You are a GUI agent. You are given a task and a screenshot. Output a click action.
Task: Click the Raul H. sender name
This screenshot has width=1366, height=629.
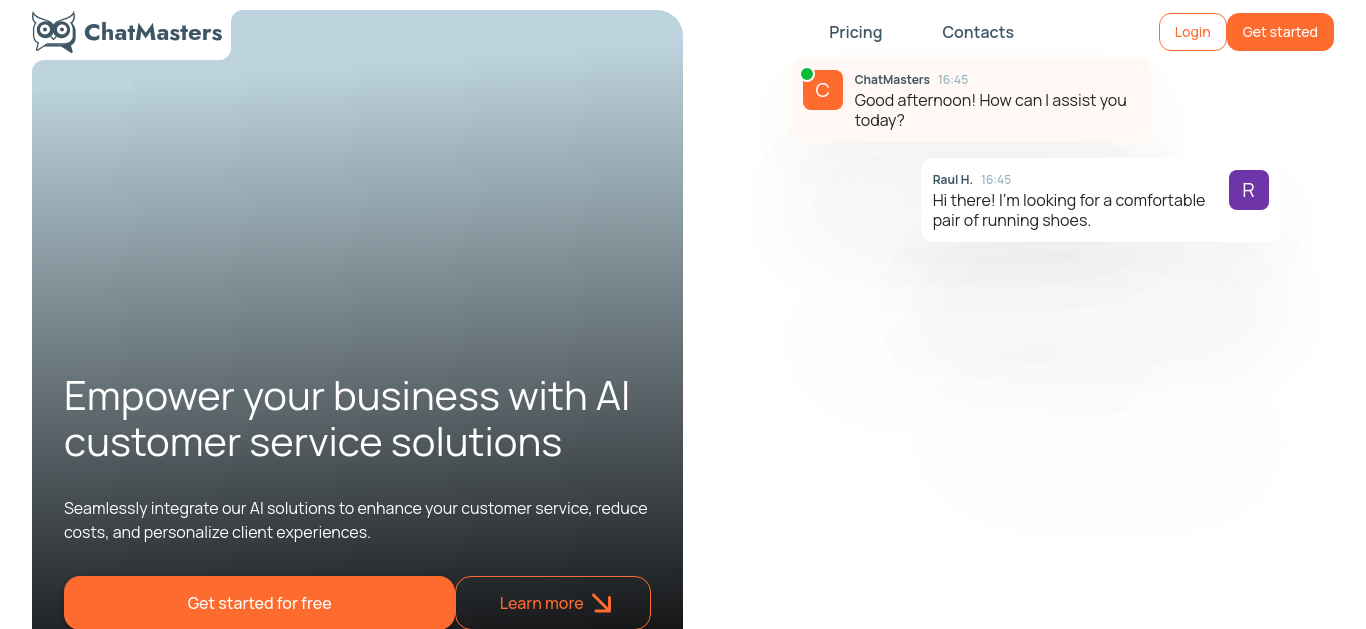[x=953, y=179]
